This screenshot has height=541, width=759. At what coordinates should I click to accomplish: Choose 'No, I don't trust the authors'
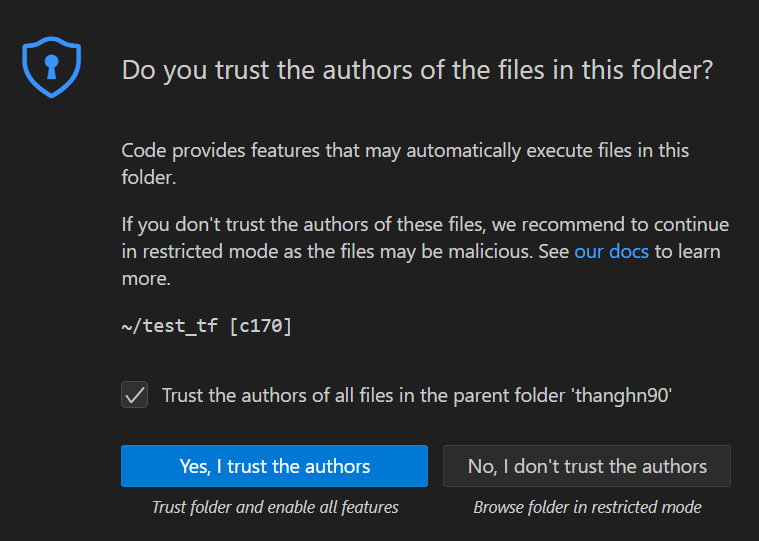pos(587,466)
